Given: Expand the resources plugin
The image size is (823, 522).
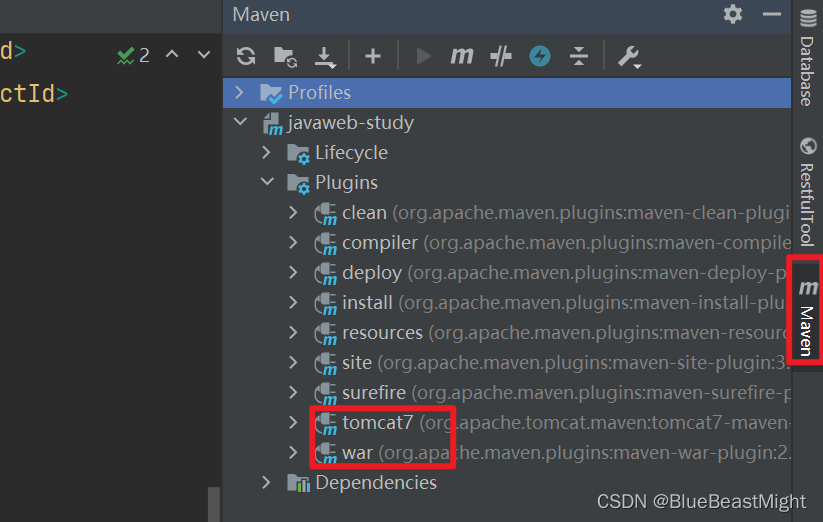Looking at the screenshot, I should click(x=293, y=332).
